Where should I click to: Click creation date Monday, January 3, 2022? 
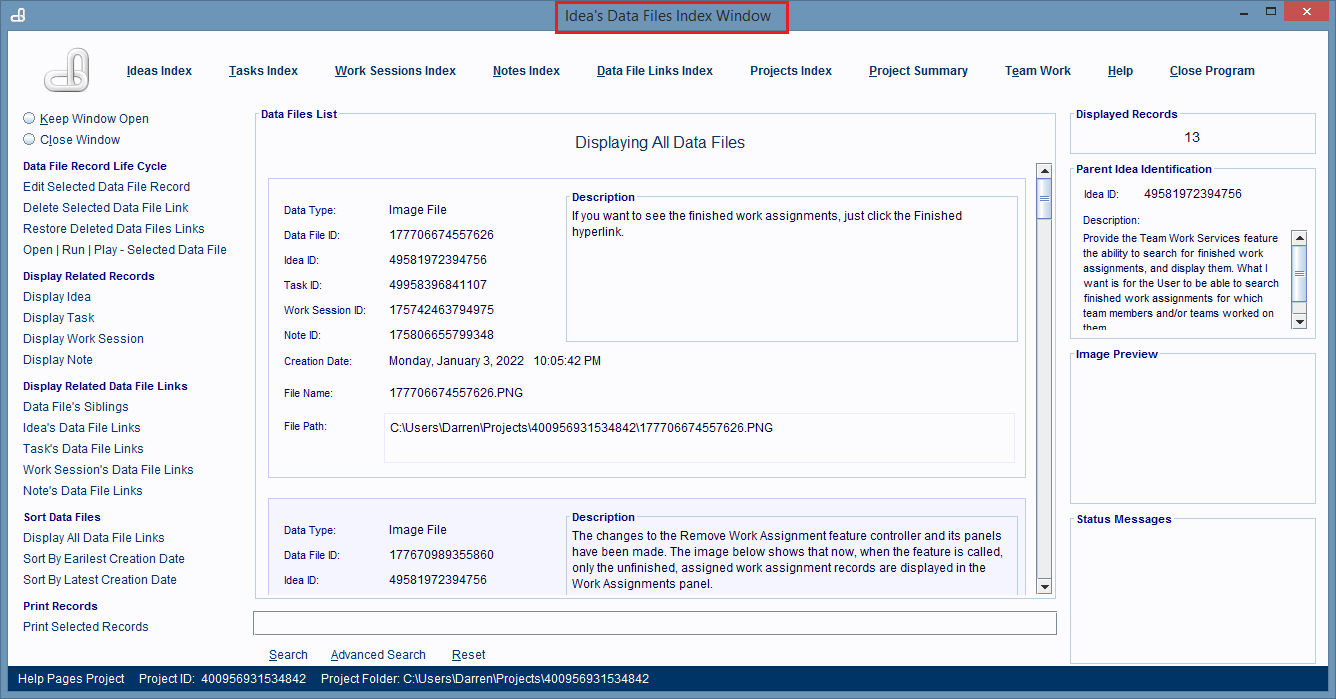coord(456,360)
